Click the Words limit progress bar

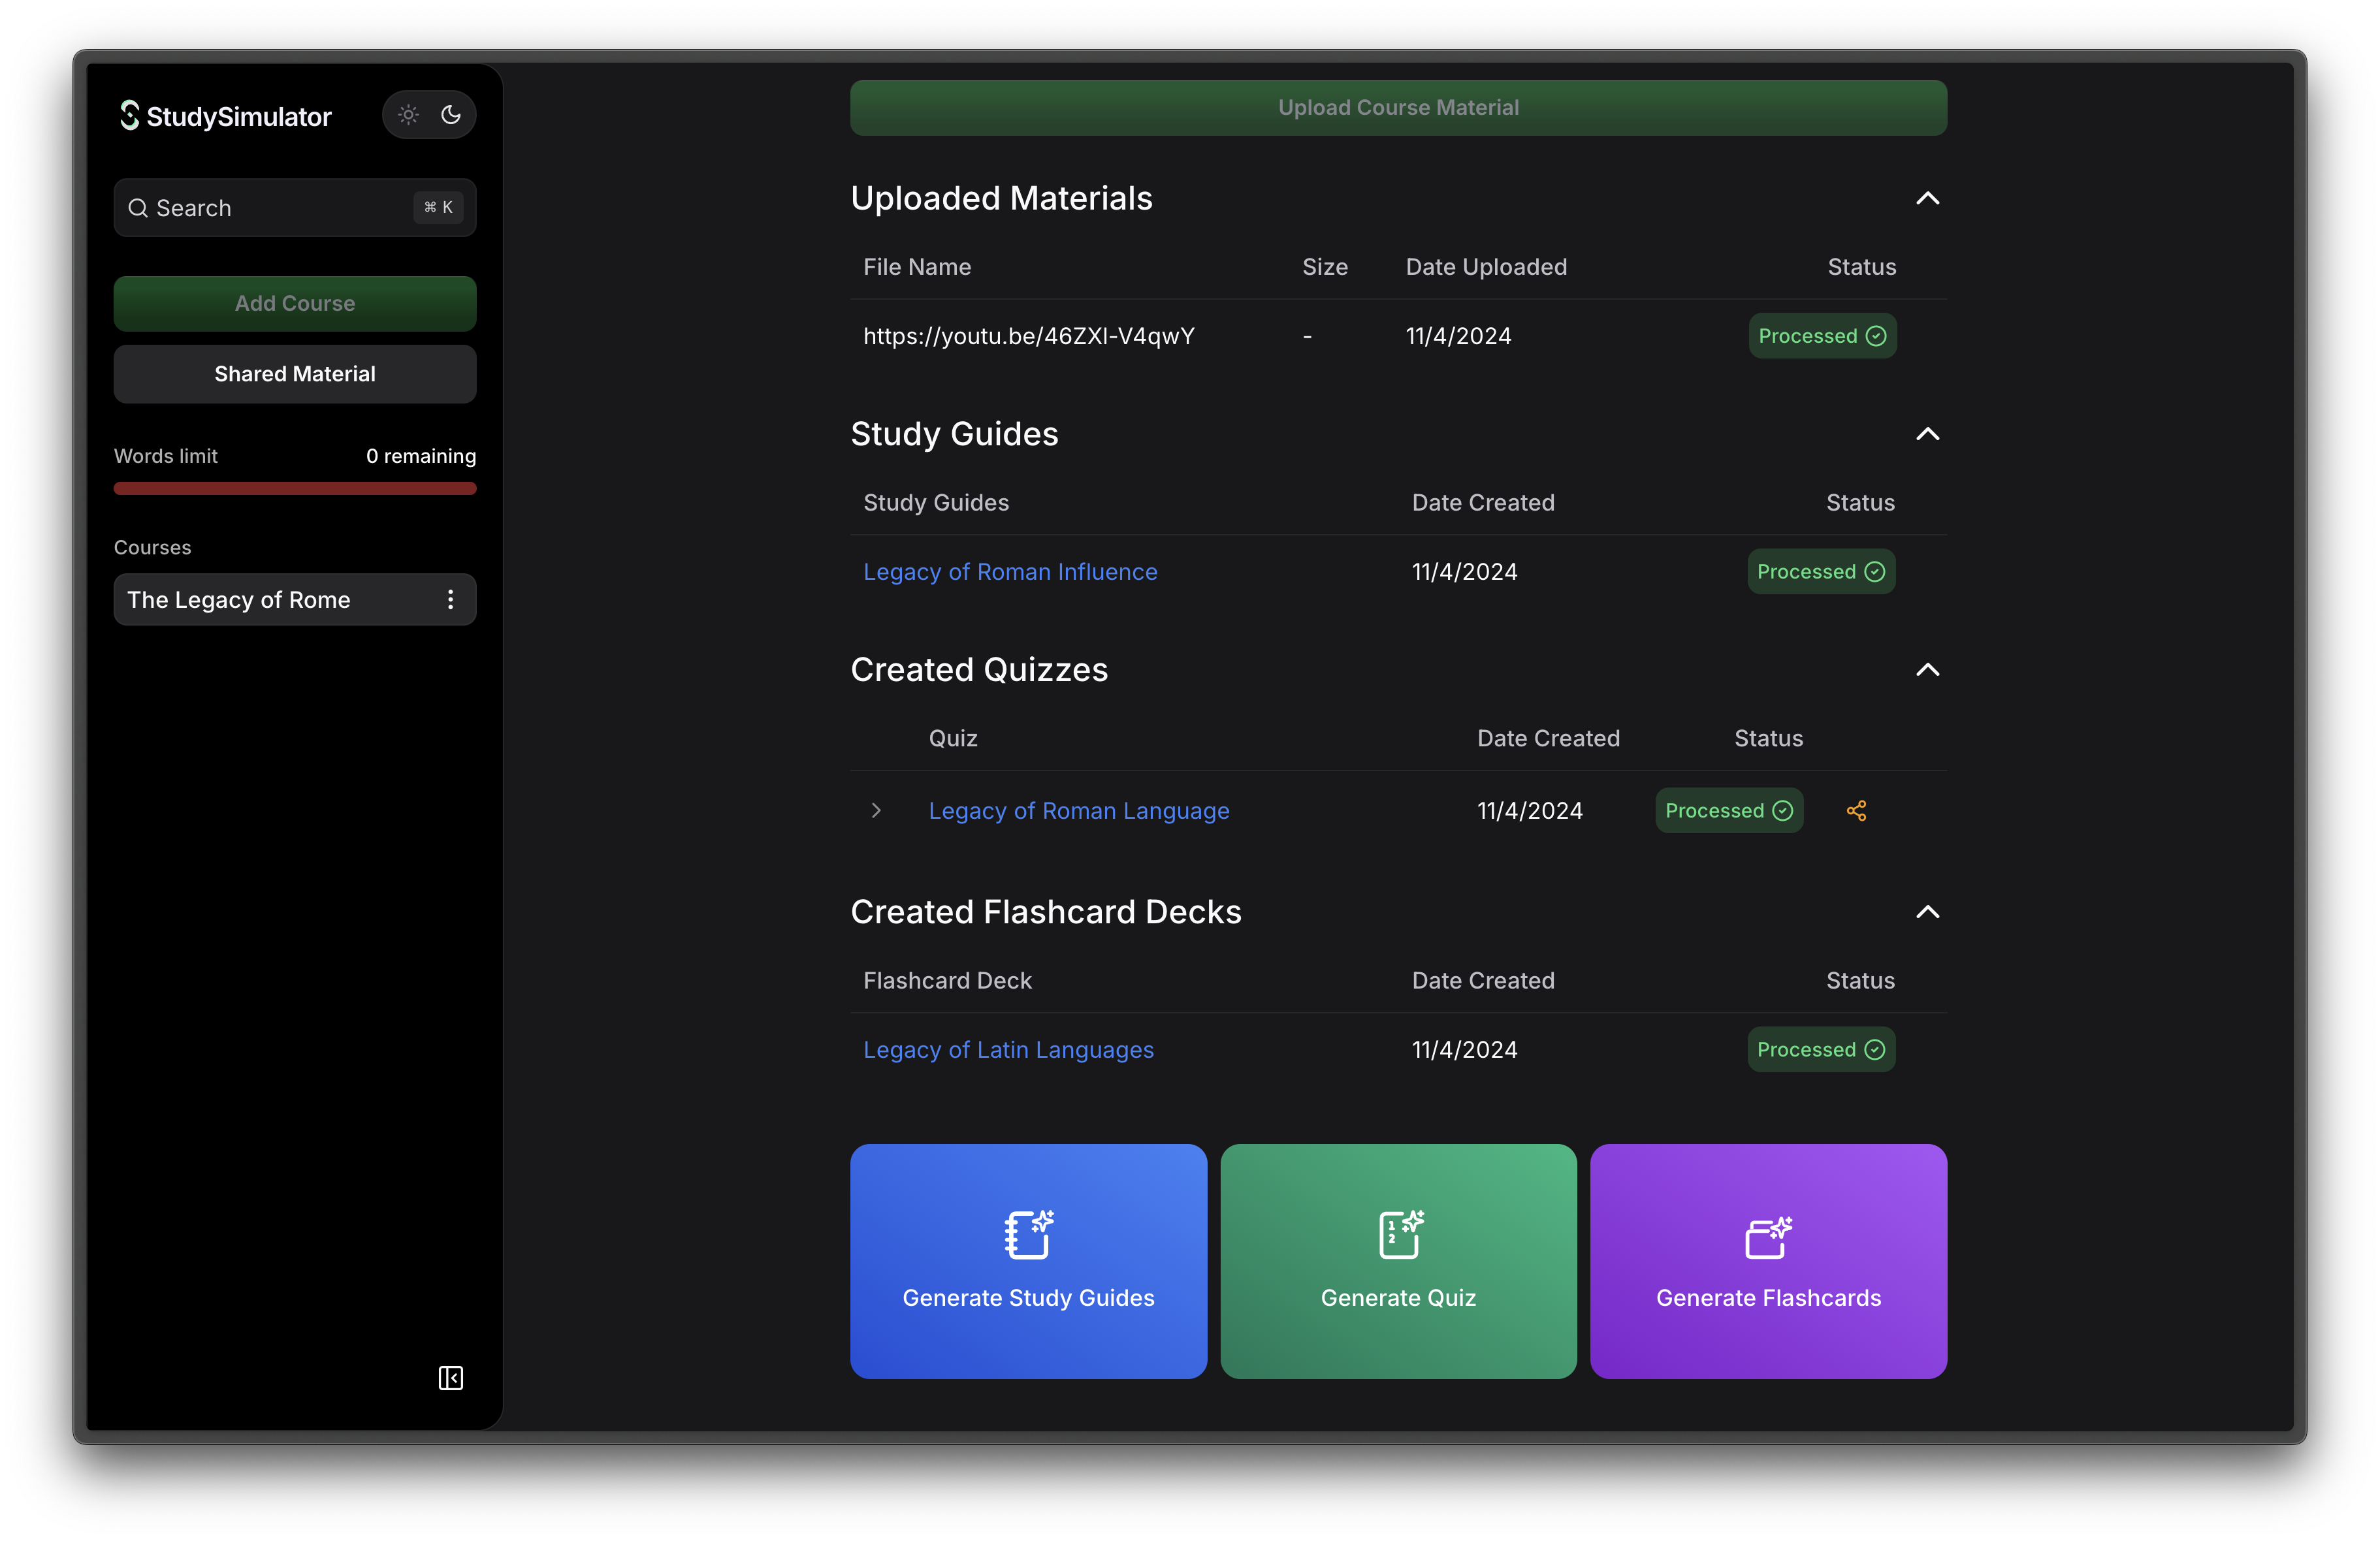pos(295,489)
